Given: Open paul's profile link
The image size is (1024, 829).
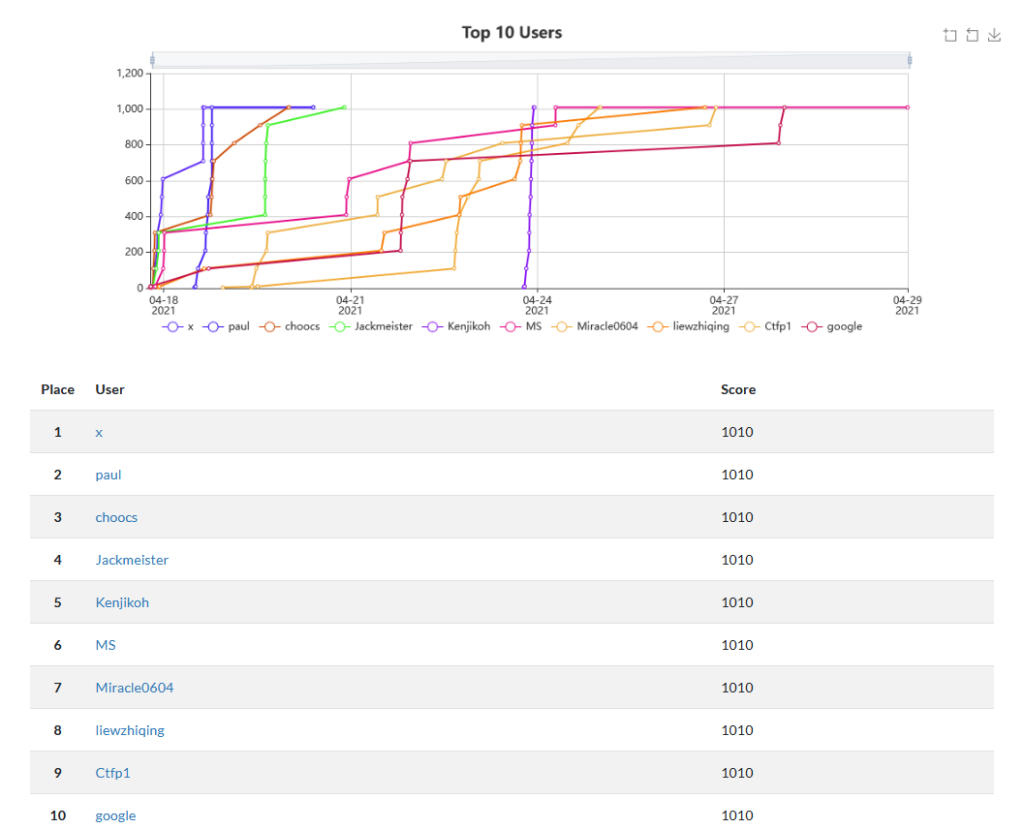Looking at the screenshot, I should click(x=108, y=475).
